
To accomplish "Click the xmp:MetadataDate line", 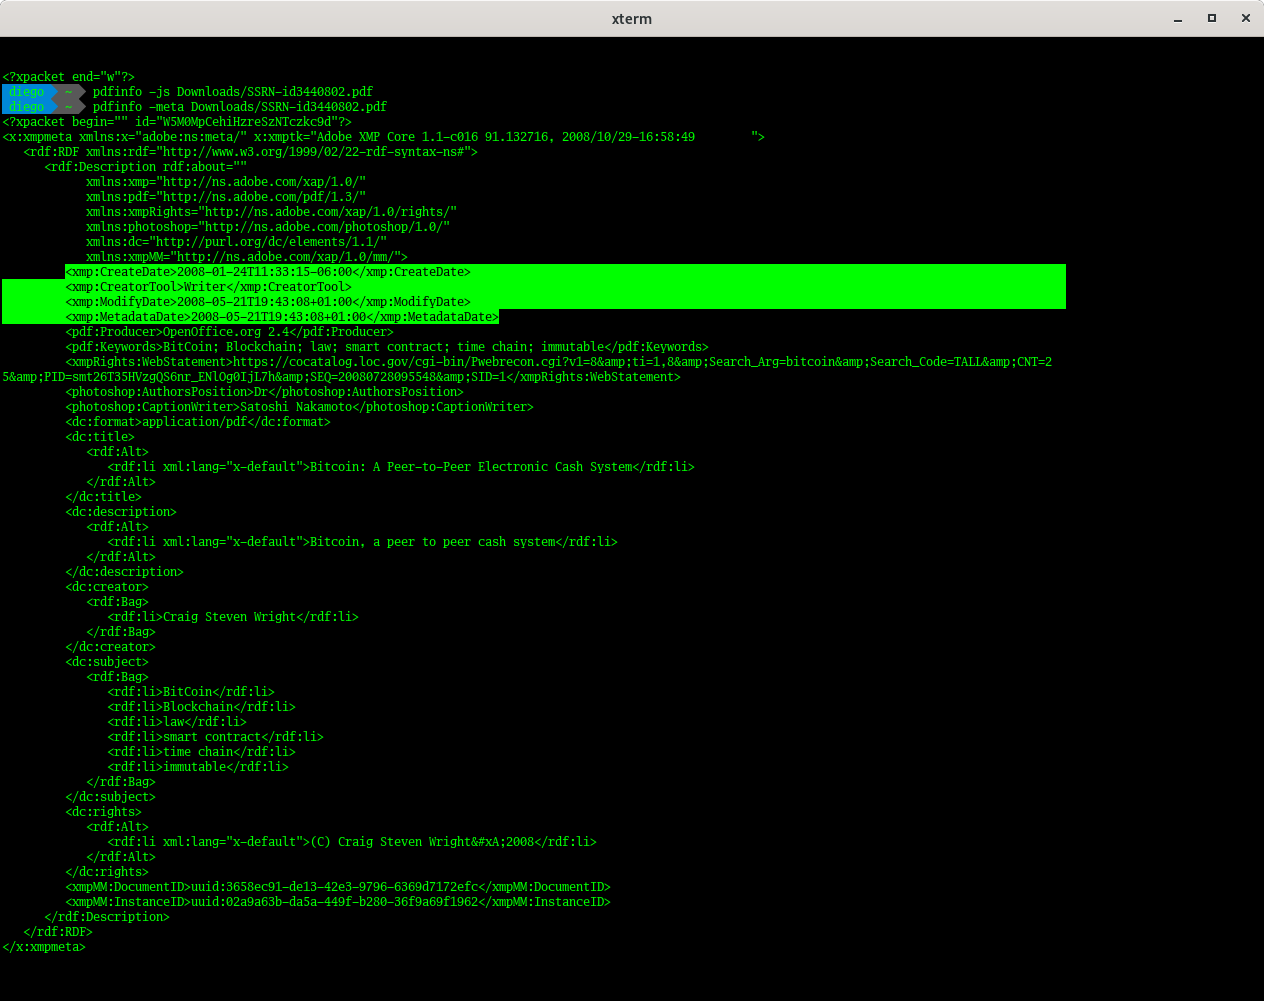I will coord(282,317).
